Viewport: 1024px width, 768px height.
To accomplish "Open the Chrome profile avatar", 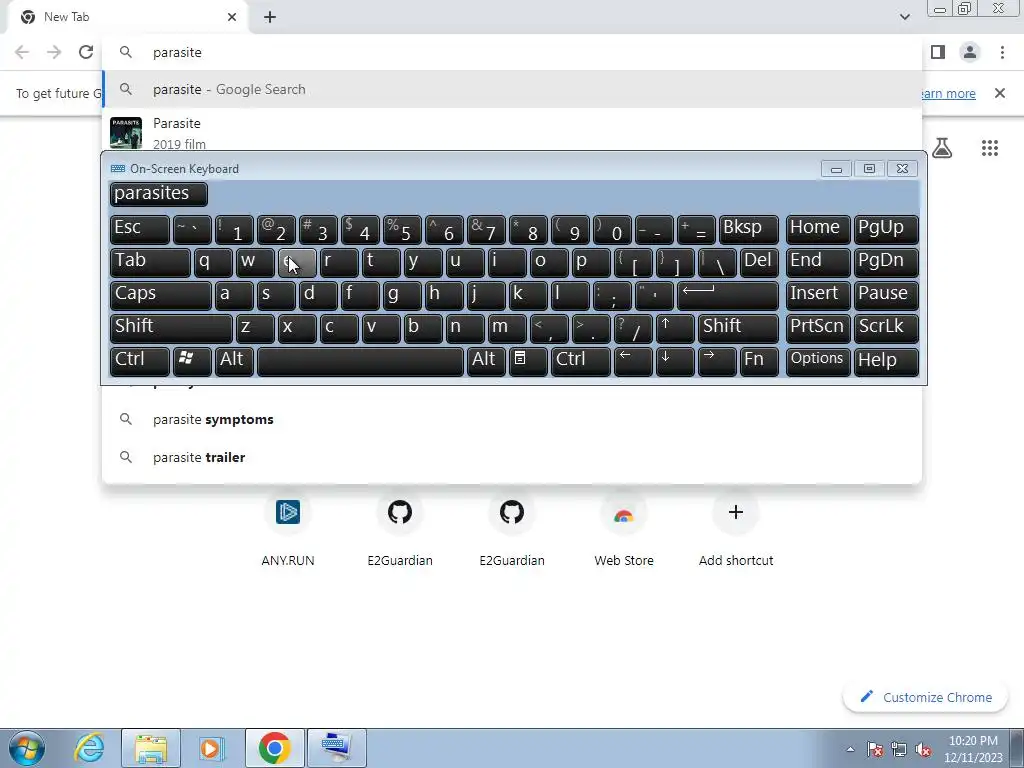I will [x=970, y=52].
